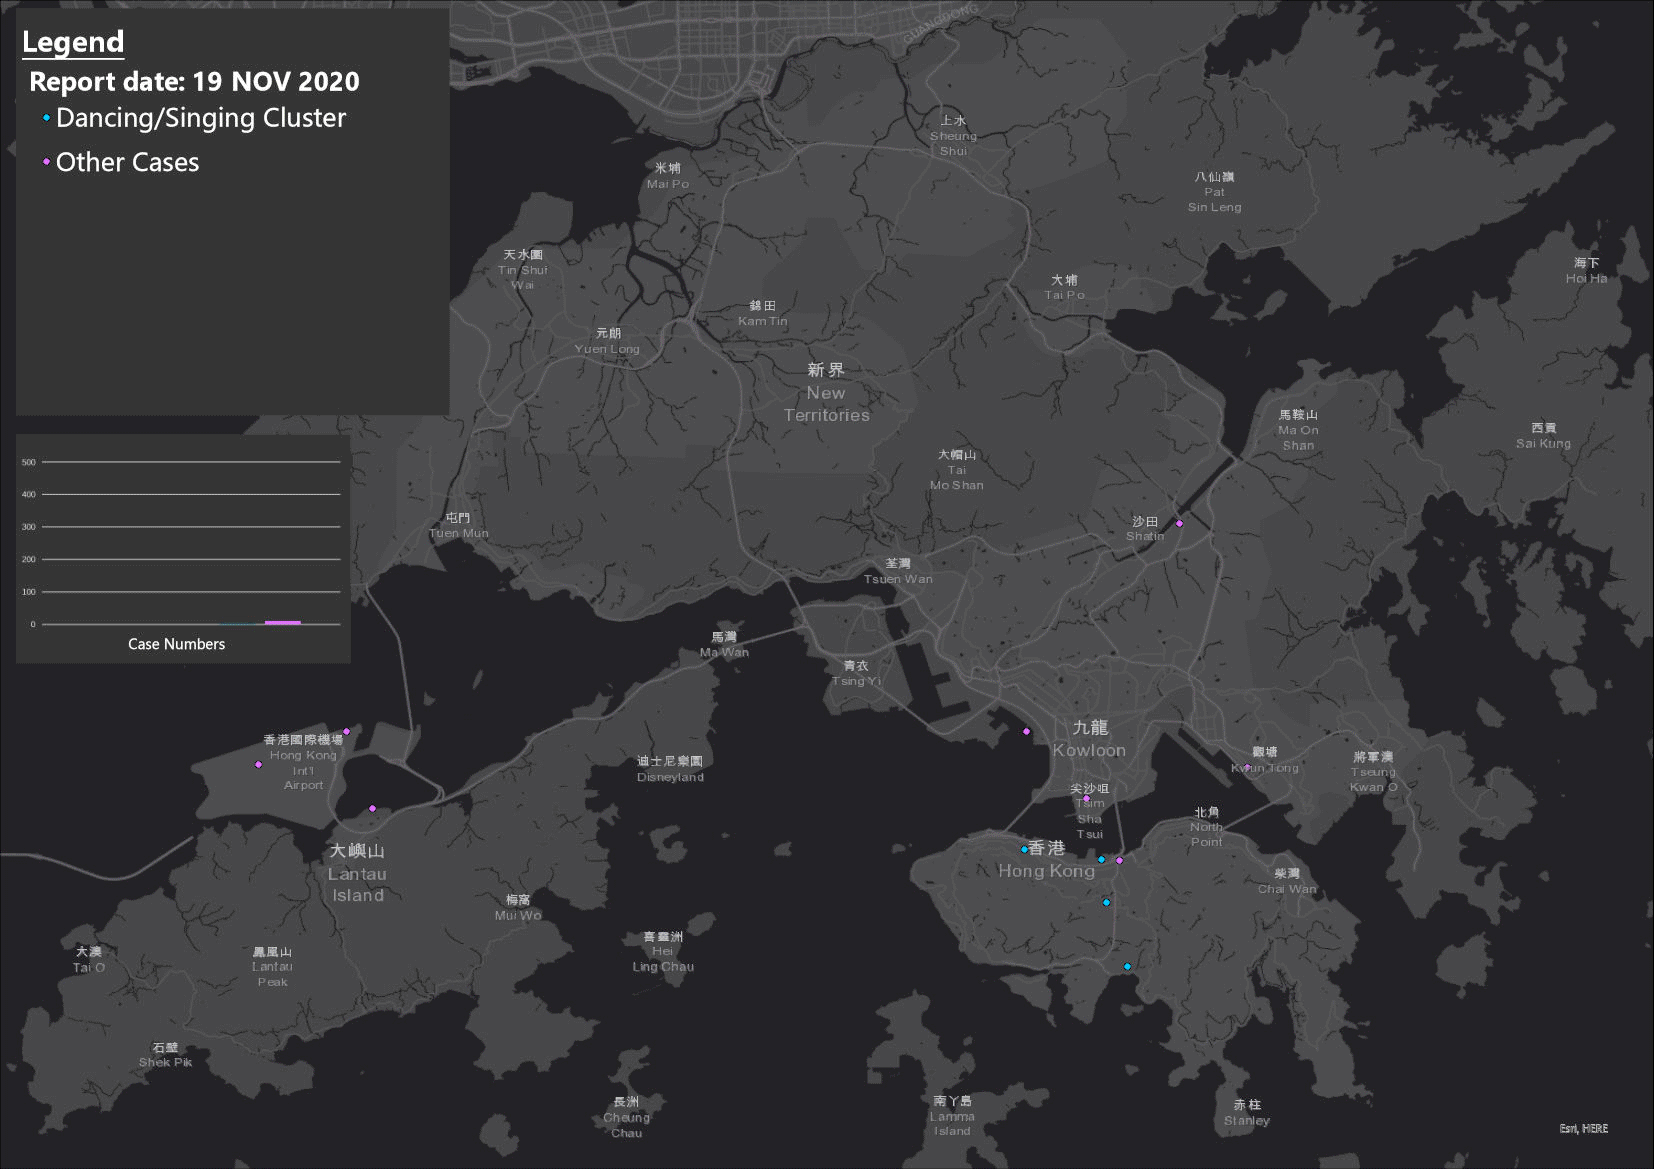Open the Esri, HERE attribution link

[1583, 1128]
